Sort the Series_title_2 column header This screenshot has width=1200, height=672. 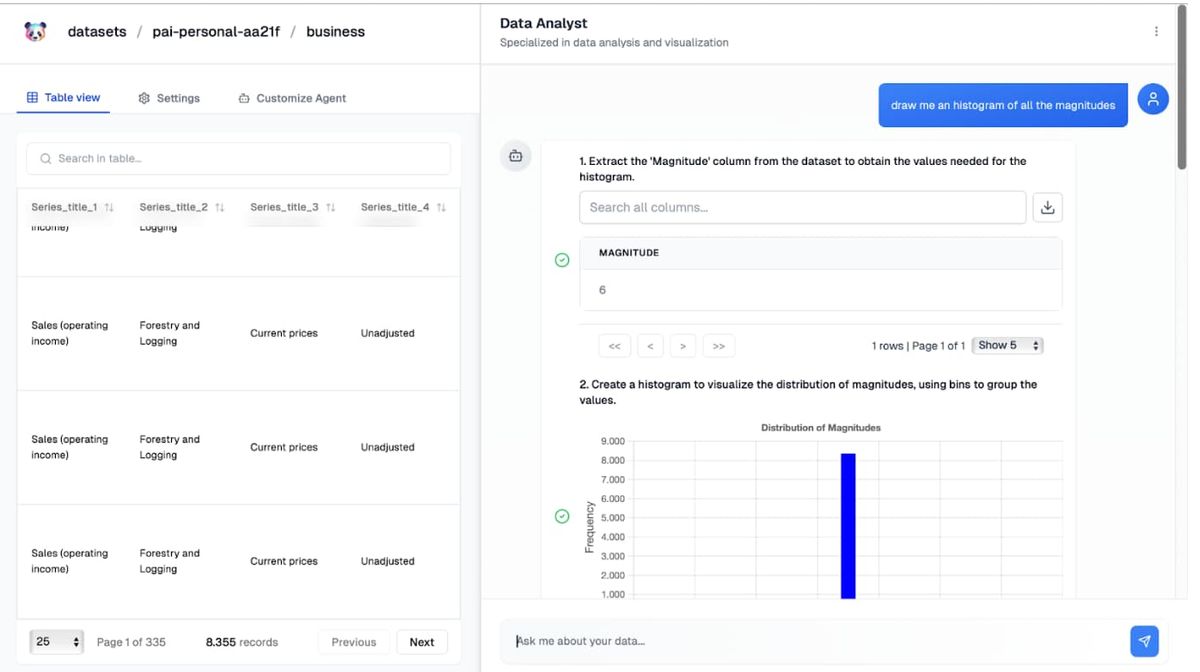[219, 208]
